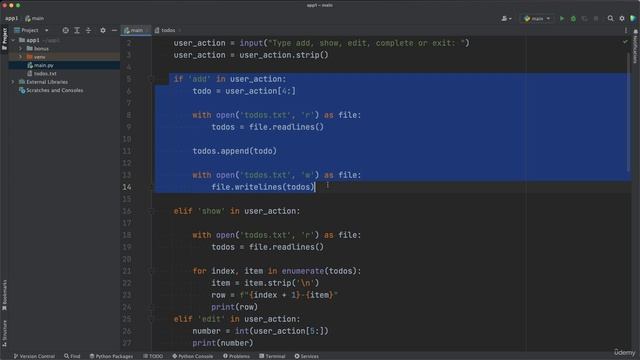
Task: Expand the venv folder
Action: 20,57
